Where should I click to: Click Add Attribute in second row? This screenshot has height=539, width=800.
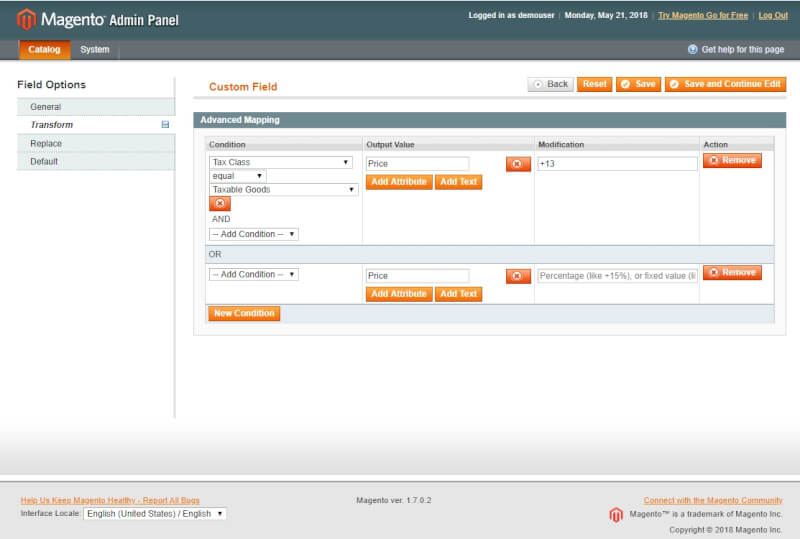(399, 294)
